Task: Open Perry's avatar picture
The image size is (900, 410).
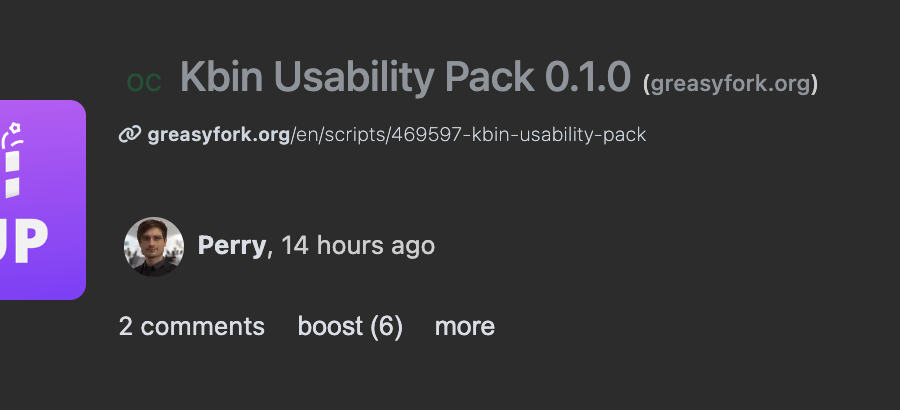Action: pos(154,246)
